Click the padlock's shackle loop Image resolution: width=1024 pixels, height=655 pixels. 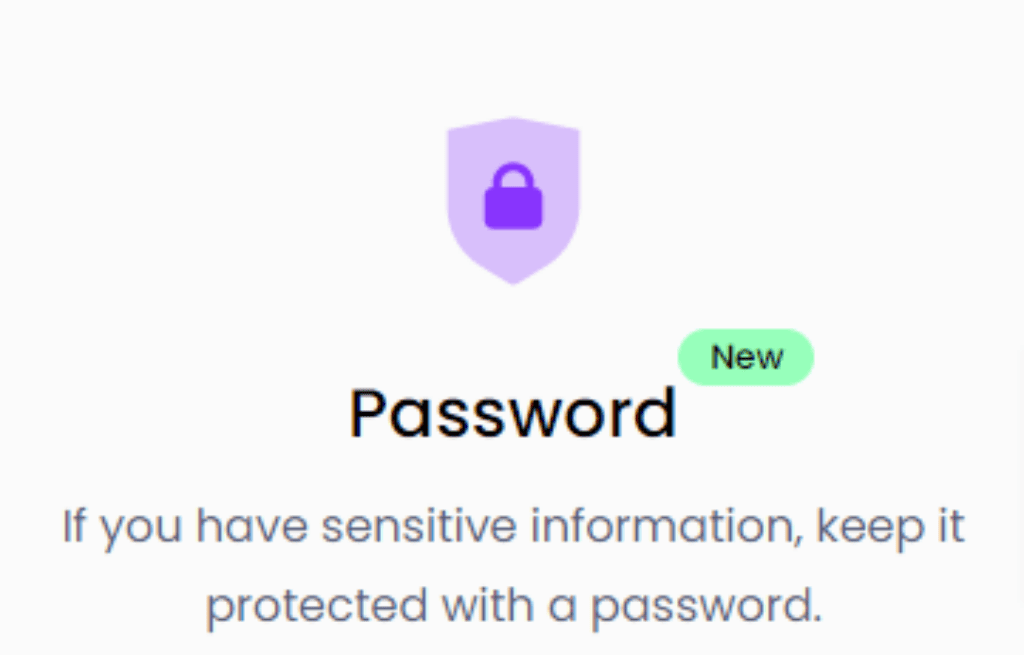(x=513, y=175)
